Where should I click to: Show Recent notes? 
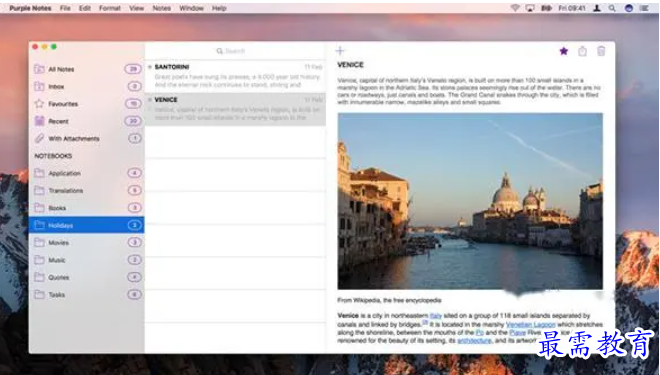coord(87,121)
